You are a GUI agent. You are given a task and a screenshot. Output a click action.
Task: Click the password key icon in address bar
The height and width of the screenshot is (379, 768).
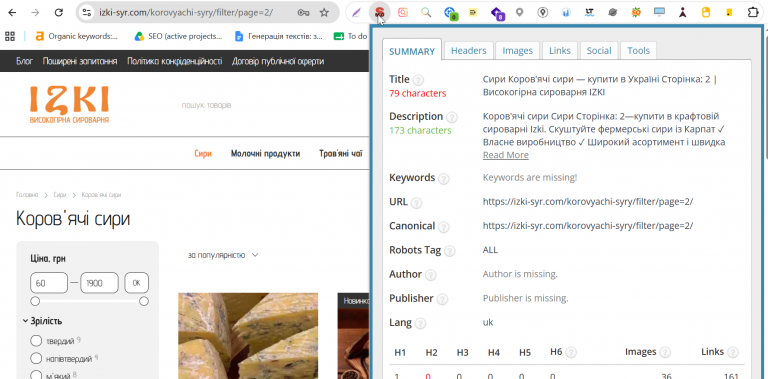pos(304,13)
